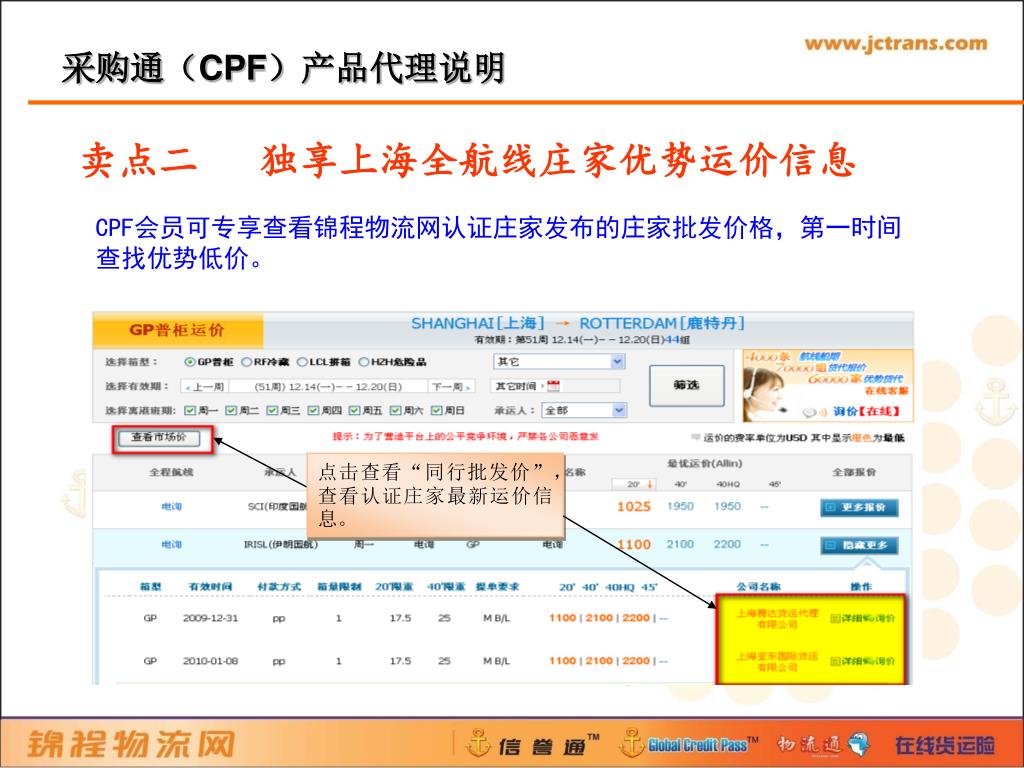Screen dimensions: 1024x768
Task: Click the week range (51周) 12.14 field
Action: click(x=328, y=387)
